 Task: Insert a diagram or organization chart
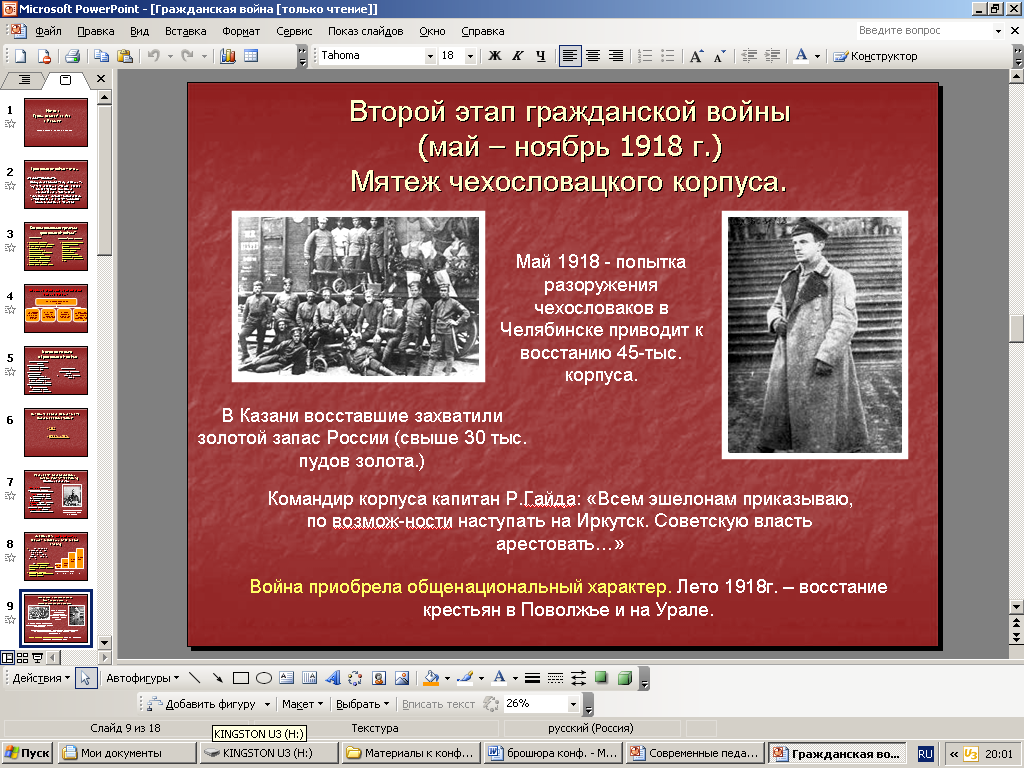click(355, 678)
